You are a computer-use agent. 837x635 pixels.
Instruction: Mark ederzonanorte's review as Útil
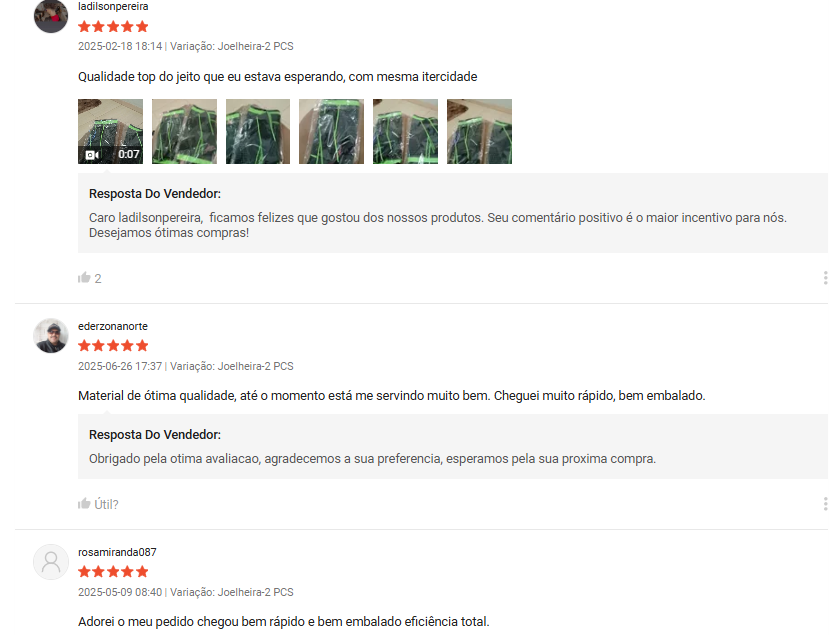tap(98, 504)
